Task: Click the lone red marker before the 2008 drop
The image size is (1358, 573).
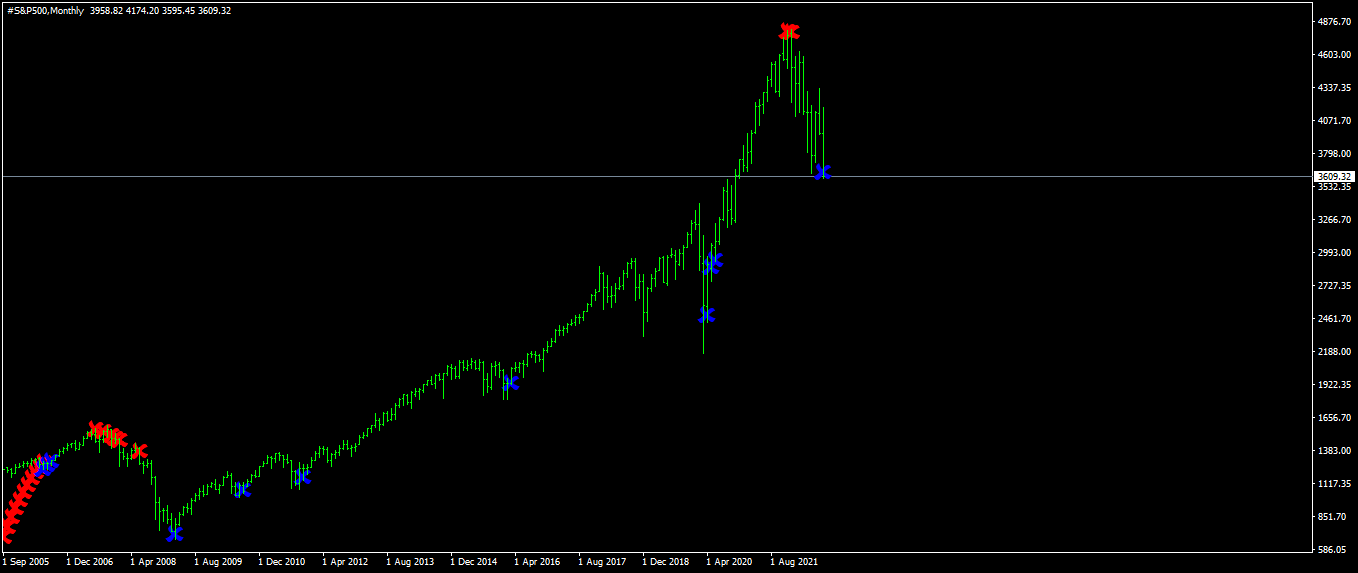Action: click(139, 451)
